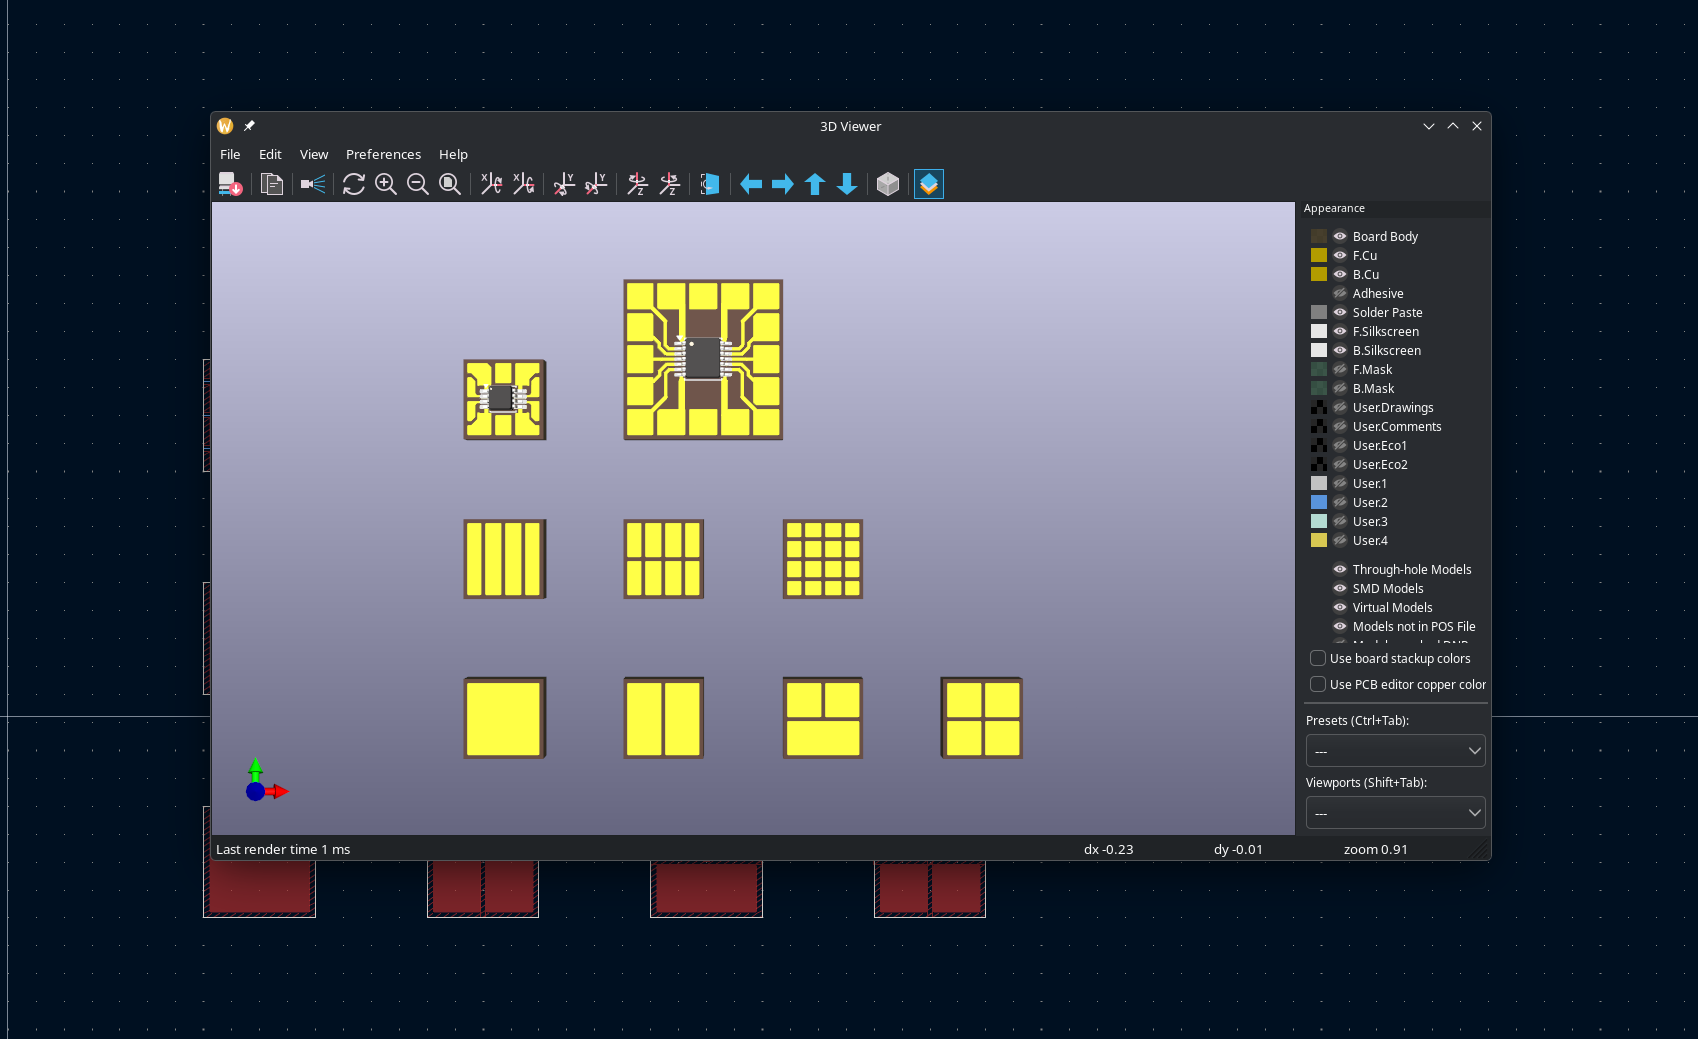Viewport: 1698px width, 1039px height.
Task: Click the Solder Paste color swatch
Action: point(1319,312)
